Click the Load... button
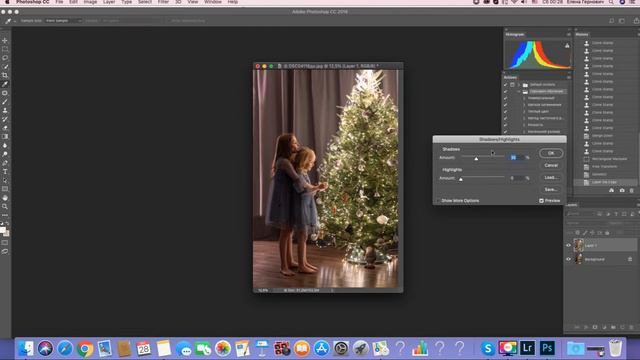 pyautogui.click(x=551, y=178)
